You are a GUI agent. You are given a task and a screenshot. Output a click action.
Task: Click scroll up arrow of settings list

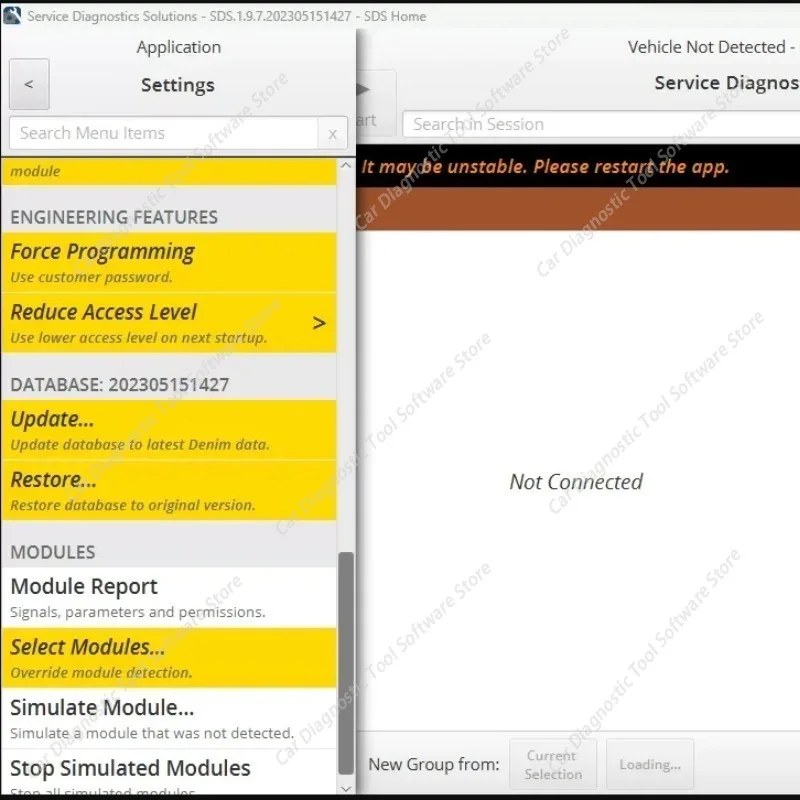coord(346,165)
